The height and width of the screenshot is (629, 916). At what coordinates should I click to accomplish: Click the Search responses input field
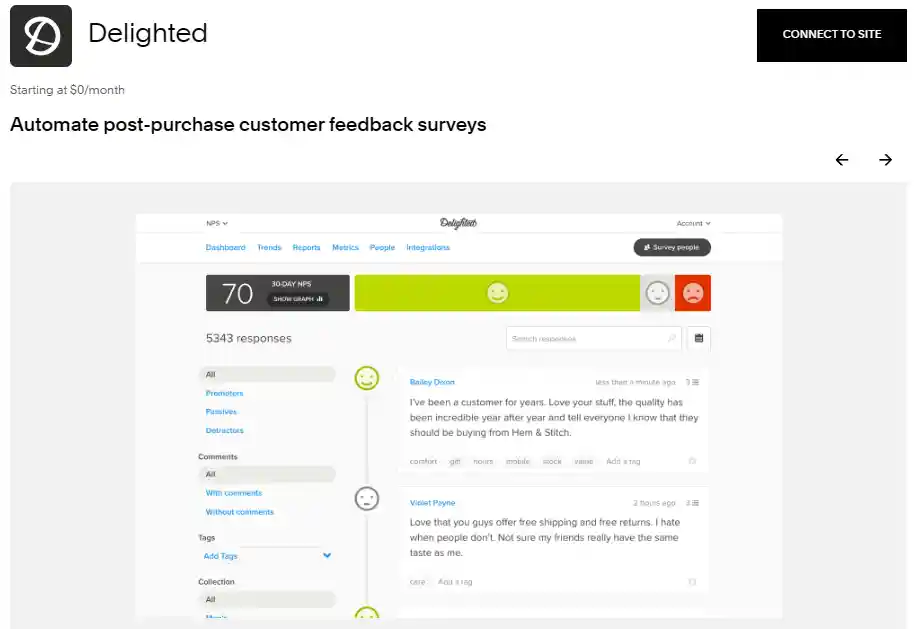(594, 338)
